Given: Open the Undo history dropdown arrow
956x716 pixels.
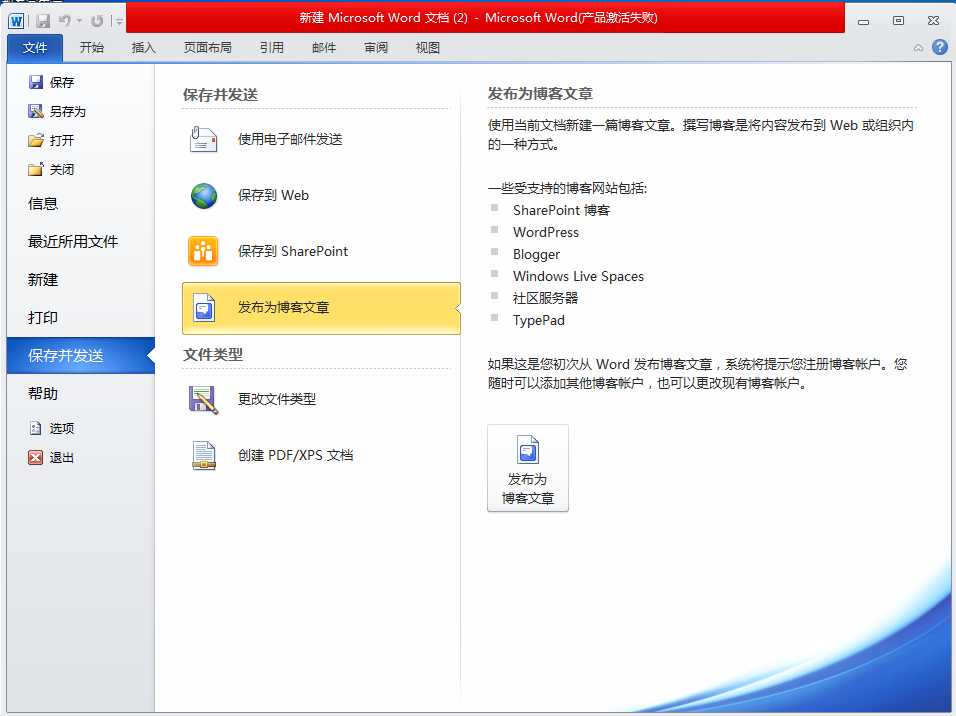Looking at the screenshot, I should [79, 21].
